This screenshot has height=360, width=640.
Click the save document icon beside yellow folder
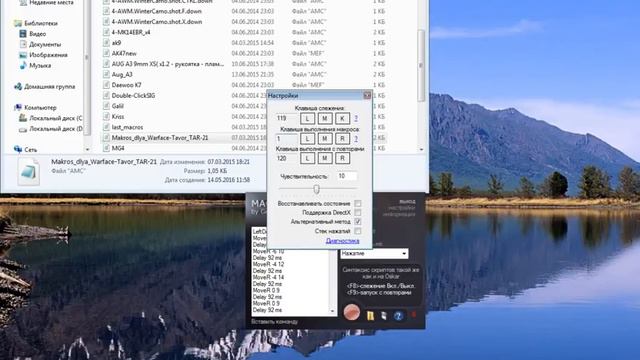point(384,315)
